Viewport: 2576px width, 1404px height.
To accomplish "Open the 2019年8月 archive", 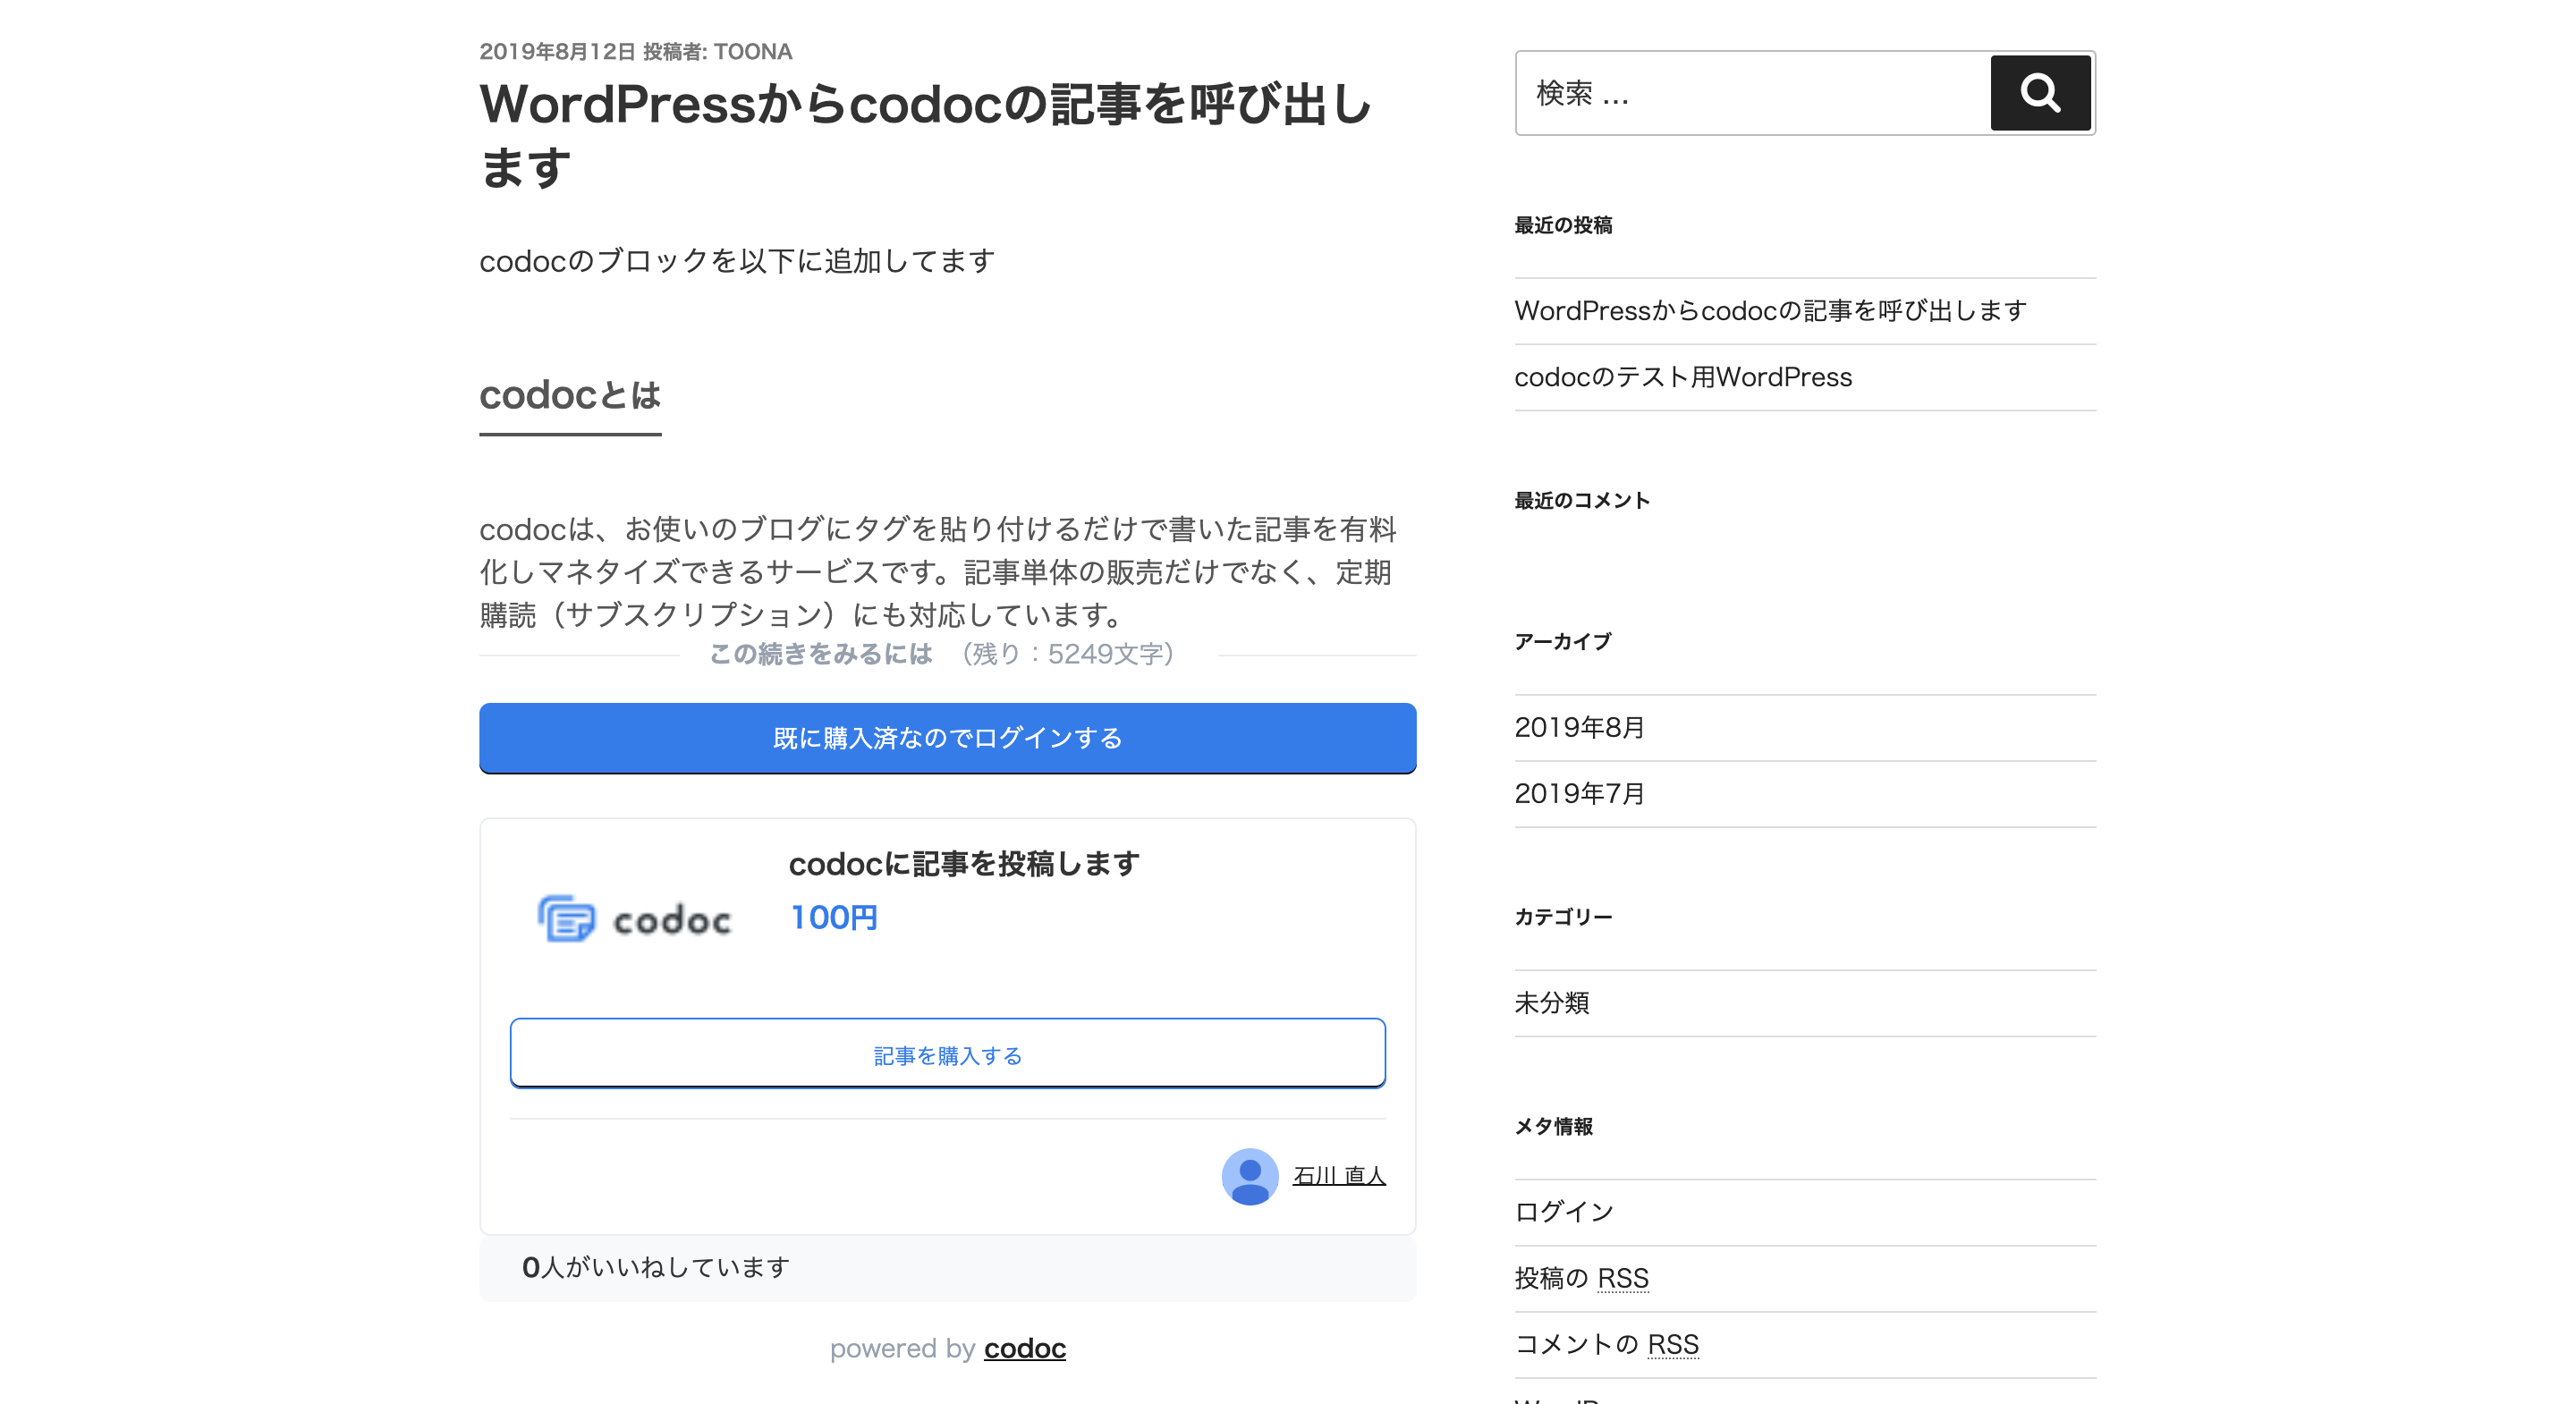I will pos(1579,727).
